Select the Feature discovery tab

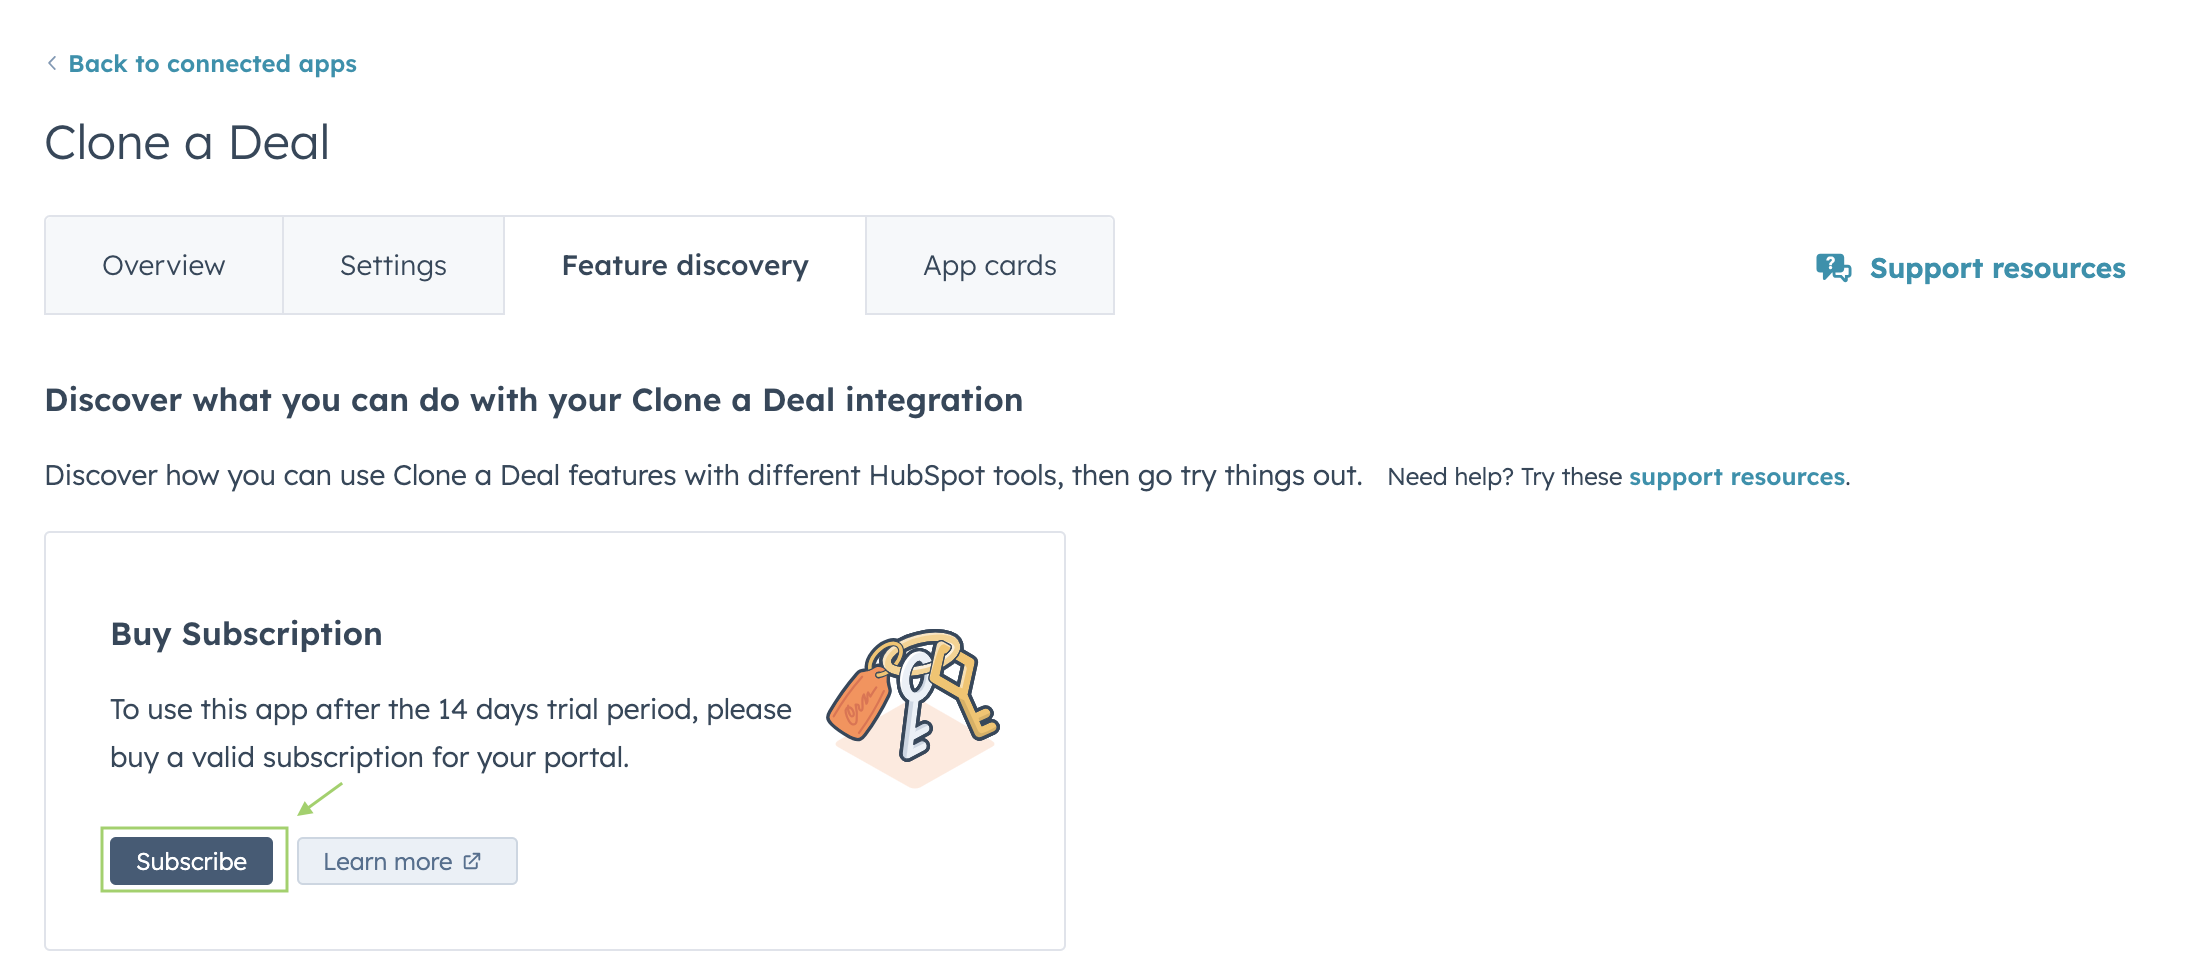(685, 266)
